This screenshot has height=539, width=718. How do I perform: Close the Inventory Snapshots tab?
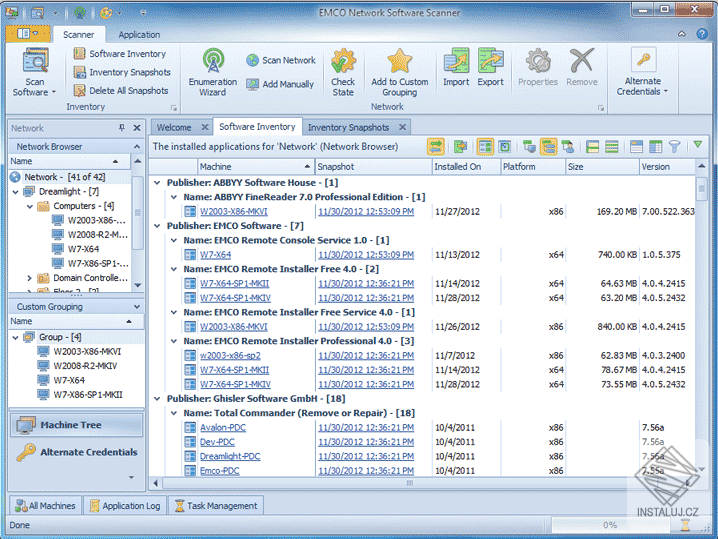tap(403, 127)
